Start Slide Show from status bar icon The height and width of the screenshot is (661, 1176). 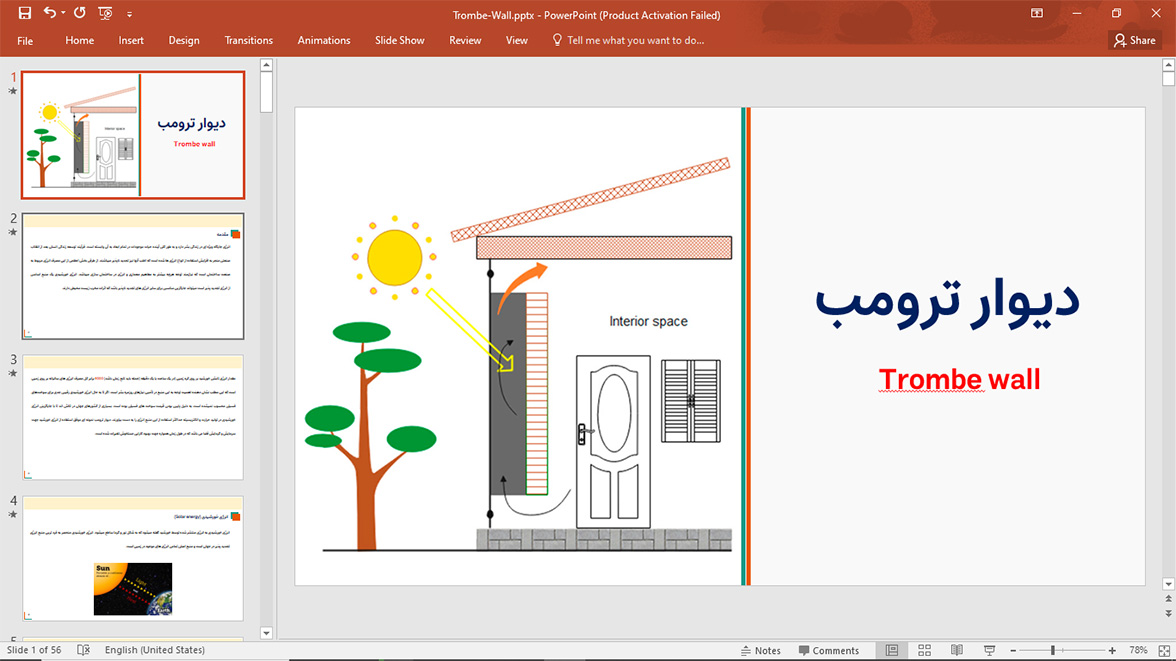[989, 650]
